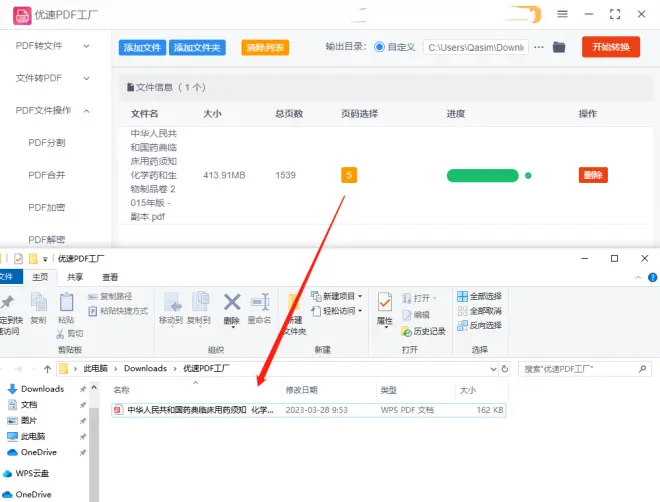Open the 新建项目 dropdown in ribbon

tap(338, 296)
